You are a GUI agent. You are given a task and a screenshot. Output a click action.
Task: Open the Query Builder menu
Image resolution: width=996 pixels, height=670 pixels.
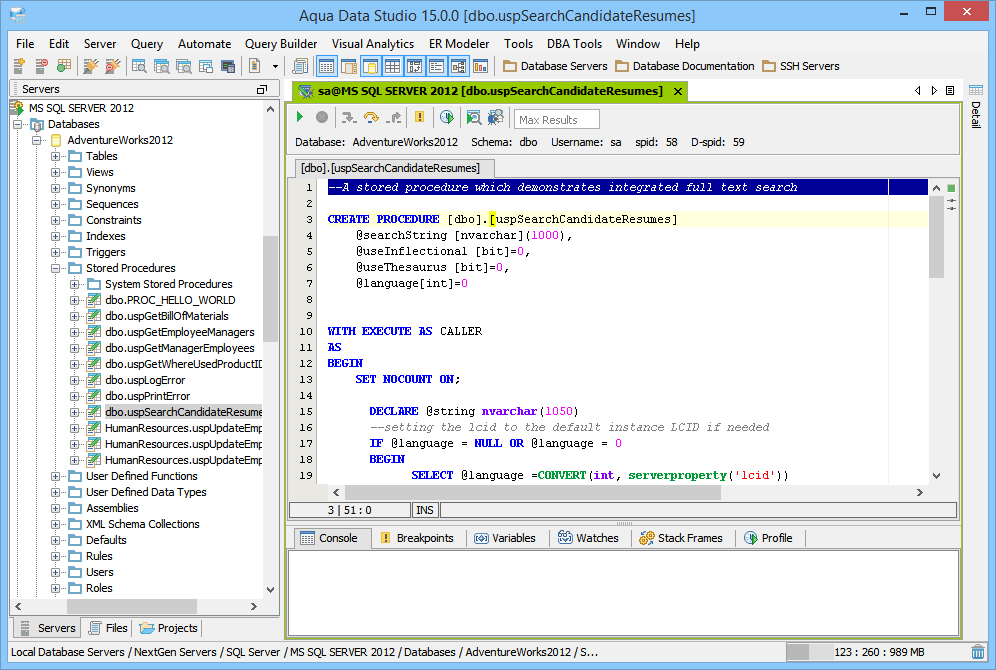(281, 44)
